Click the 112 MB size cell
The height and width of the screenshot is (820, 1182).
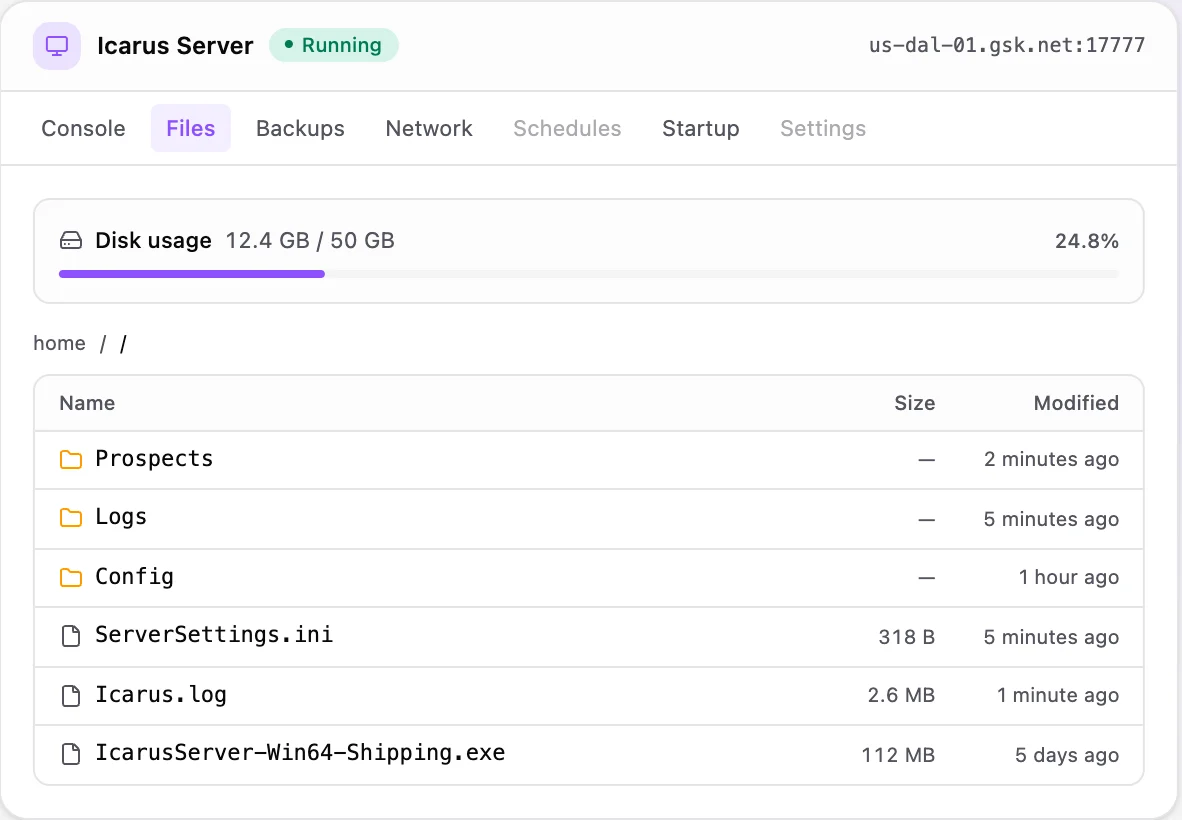(898, 755)
